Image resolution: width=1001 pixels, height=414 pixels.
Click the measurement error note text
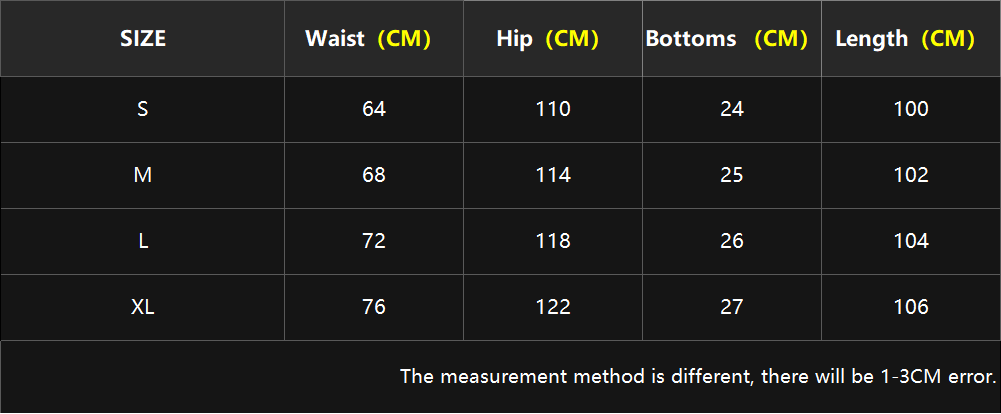pos(698,376)
